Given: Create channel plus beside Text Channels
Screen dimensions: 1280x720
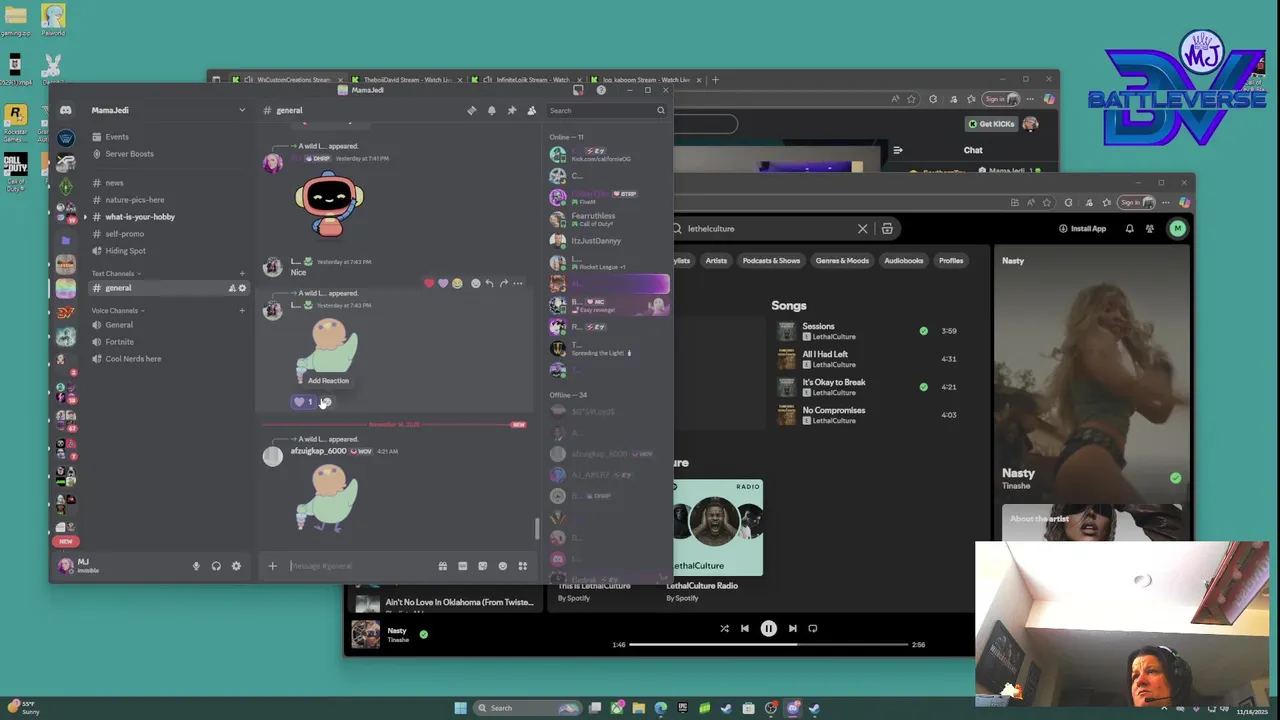Looking at the screenshot, I should click(242, 273).
